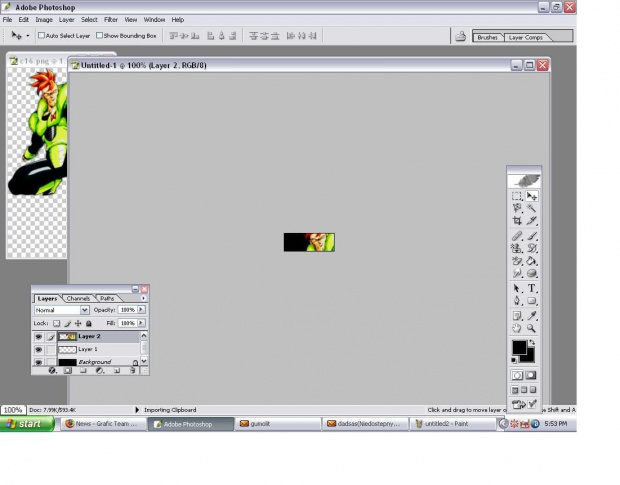
Task: Switch to the Channels tab
Action: (78, 298)
